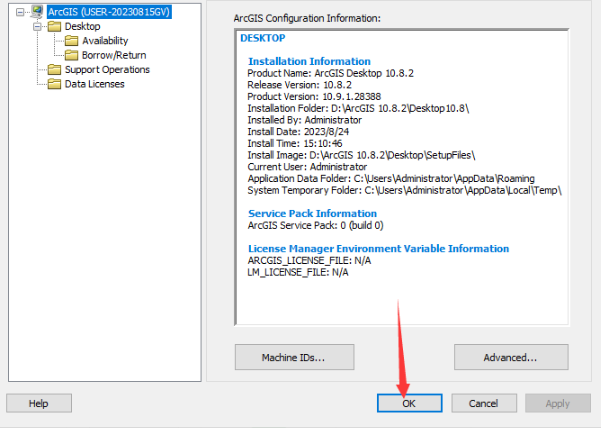Select Data Licenses in the tree
601x428 pixels.
point(94,84)
